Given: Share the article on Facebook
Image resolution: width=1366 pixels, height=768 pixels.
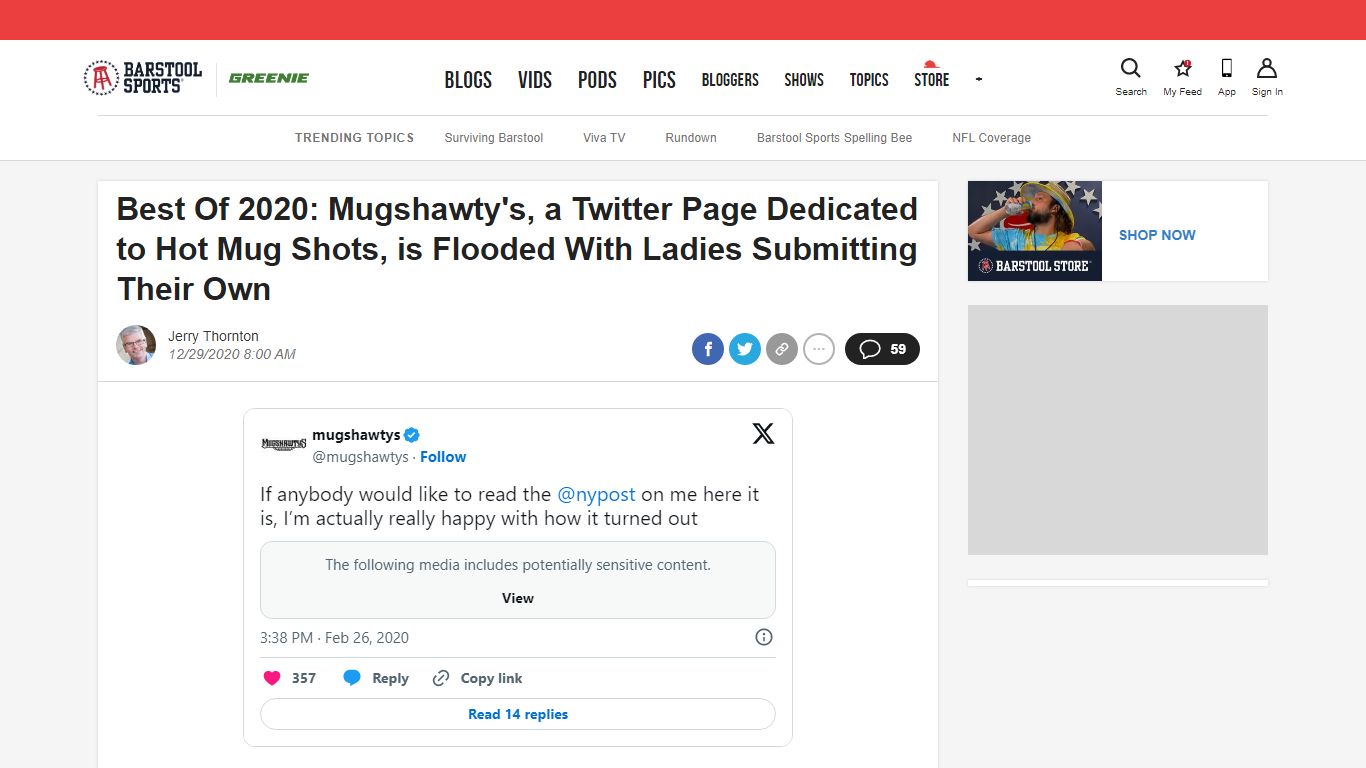Looking at the screenshot, I should coord(708,349).
